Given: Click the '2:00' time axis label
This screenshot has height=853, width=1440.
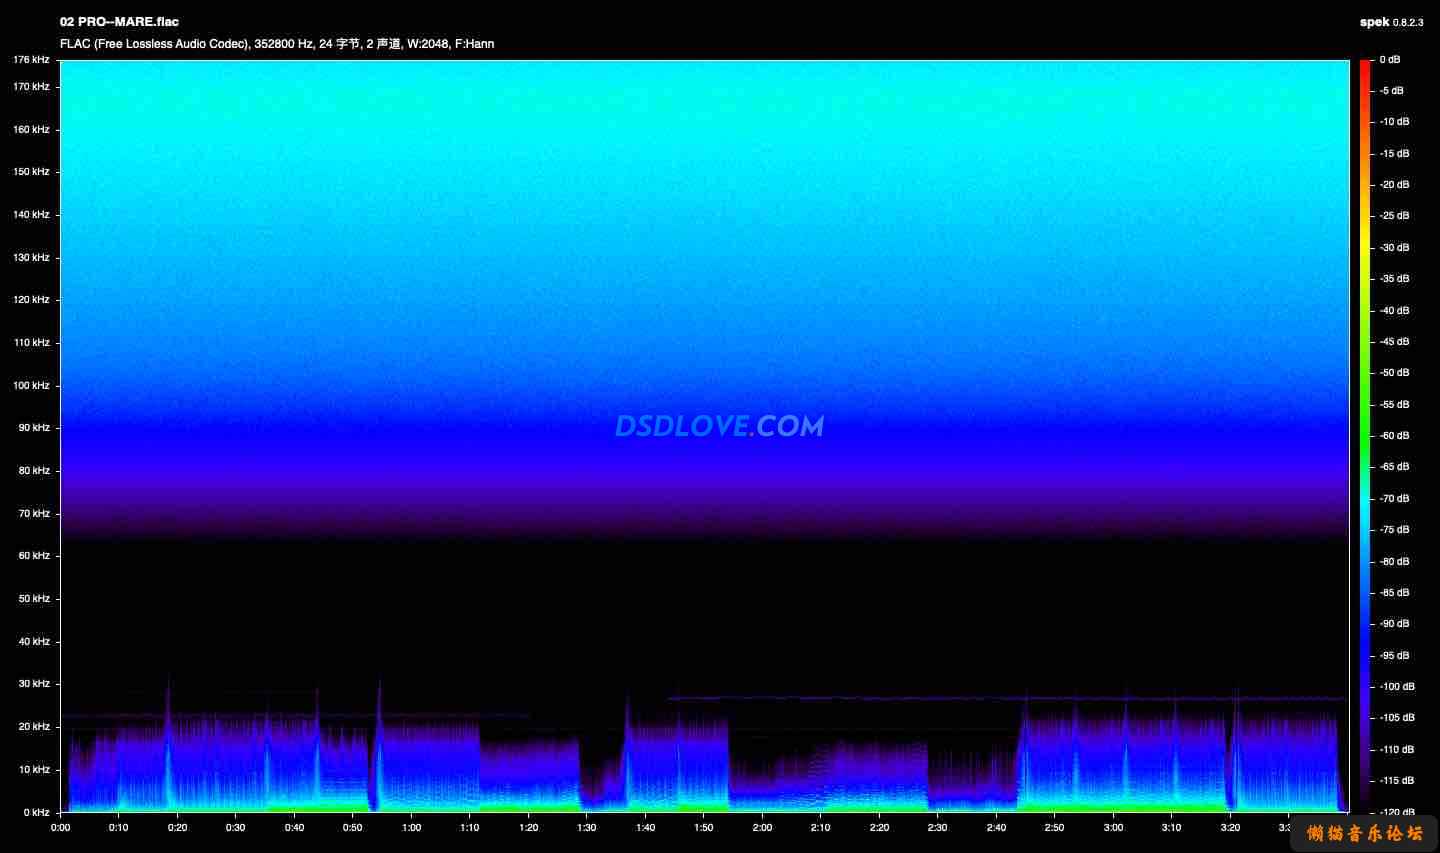Looking at the screenshot, I should [x=762, y=828].
